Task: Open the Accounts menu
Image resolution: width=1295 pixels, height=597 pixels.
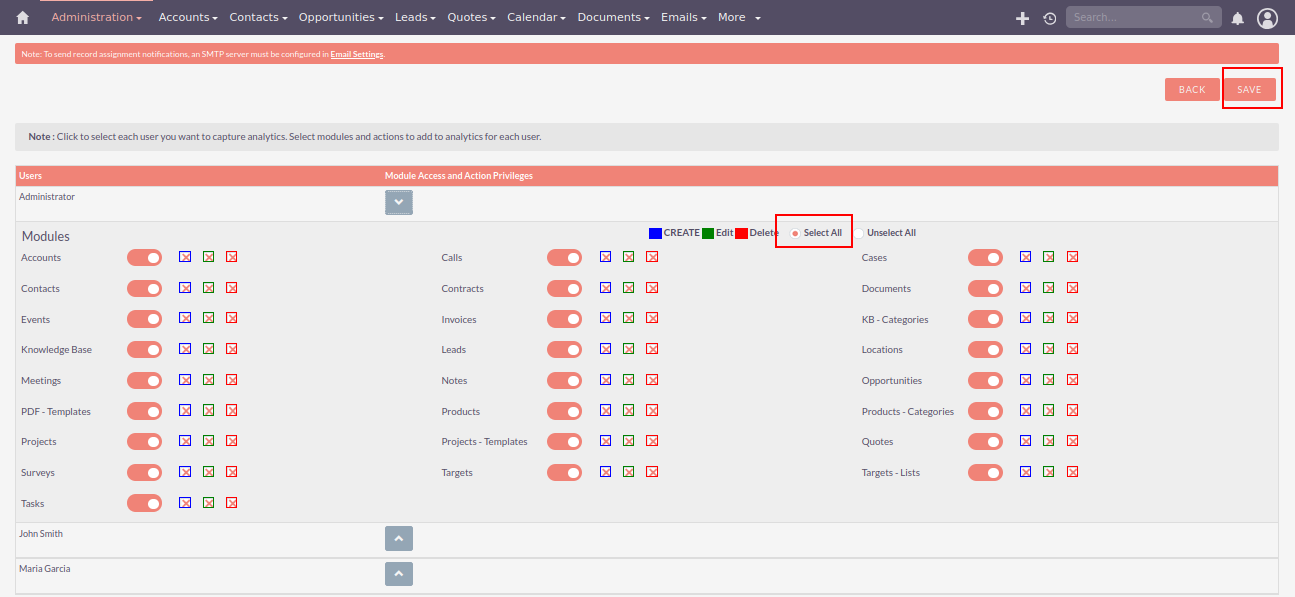Action: click(189, 18)
